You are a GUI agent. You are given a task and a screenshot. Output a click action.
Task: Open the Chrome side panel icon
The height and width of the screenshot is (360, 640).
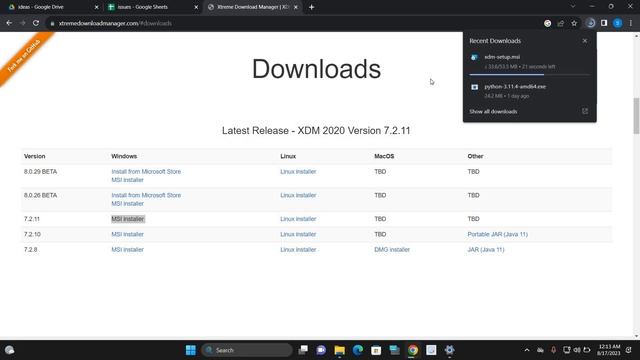604,23
